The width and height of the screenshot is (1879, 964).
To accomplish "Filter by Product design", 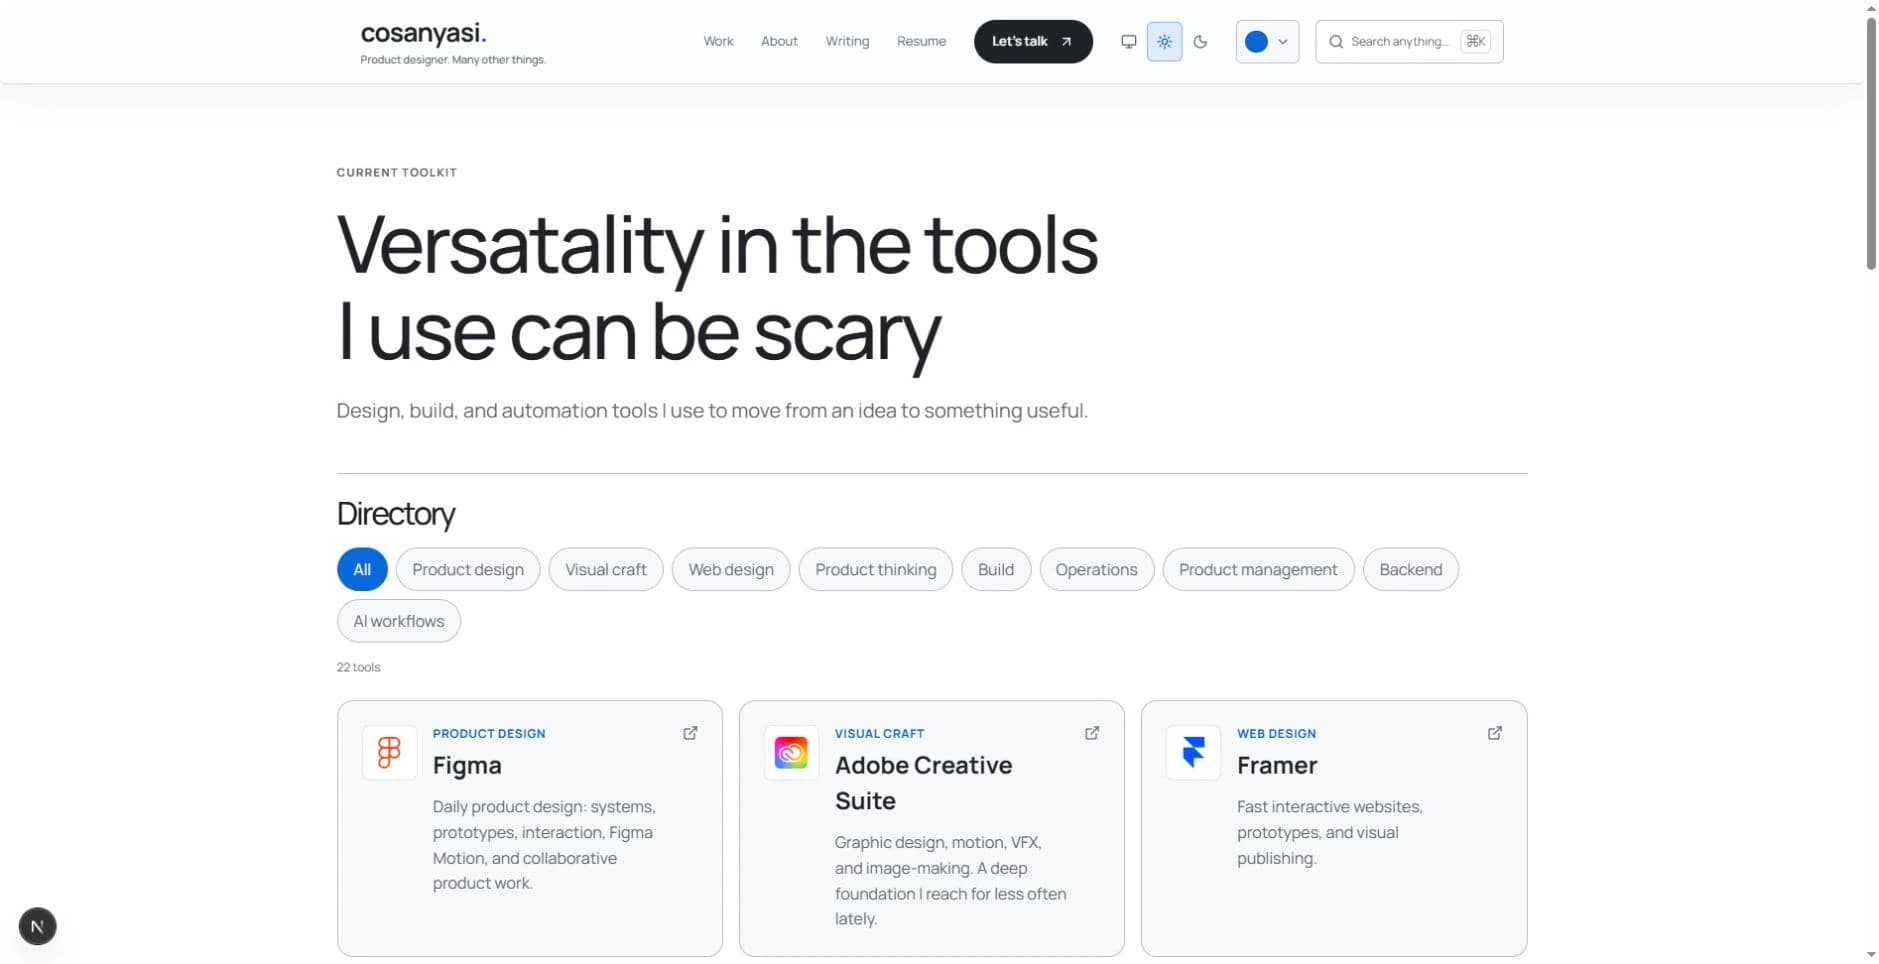I will click(x=468, y=569).
